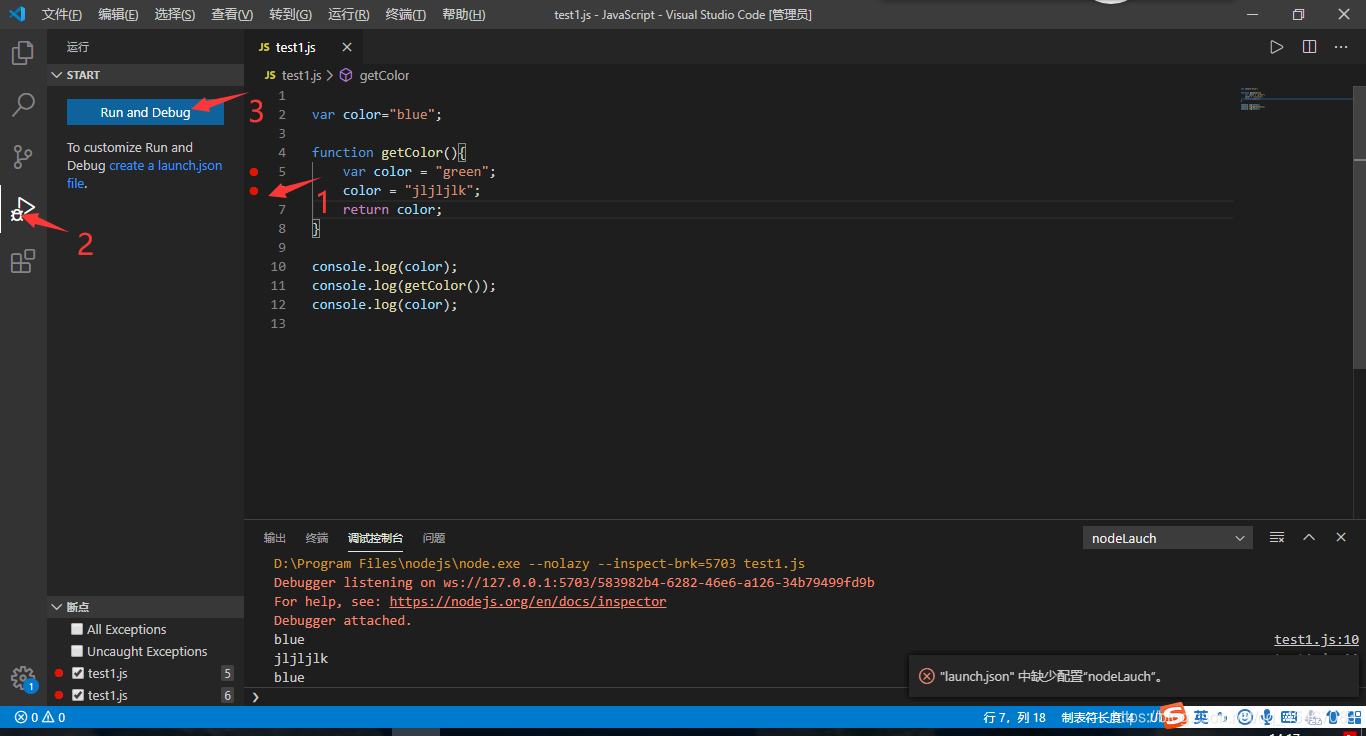
Task: Collapse the START section header
Action: point(145,75)
